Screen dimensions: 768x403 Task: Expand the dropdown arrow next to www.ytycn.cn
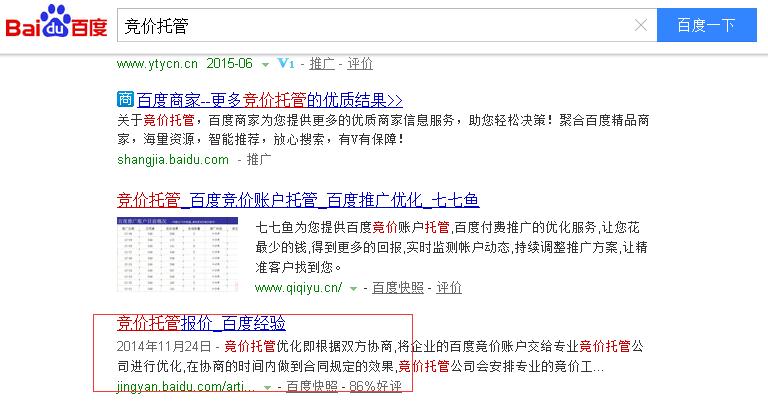(x=265, y=65)
